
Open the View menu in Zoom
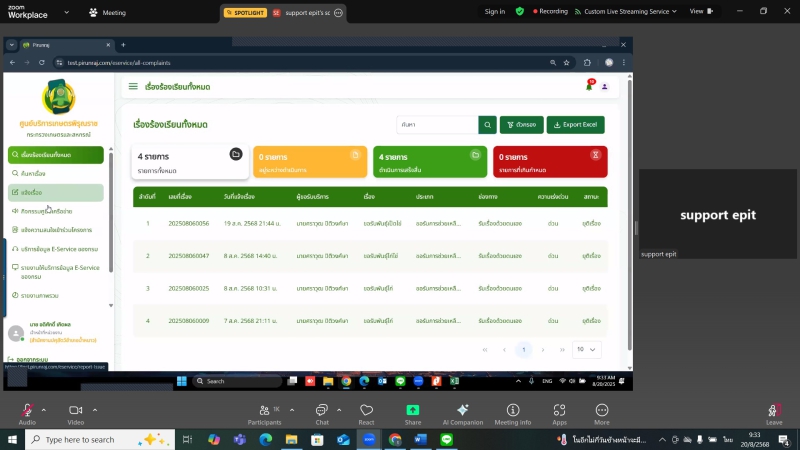(702, 11)
